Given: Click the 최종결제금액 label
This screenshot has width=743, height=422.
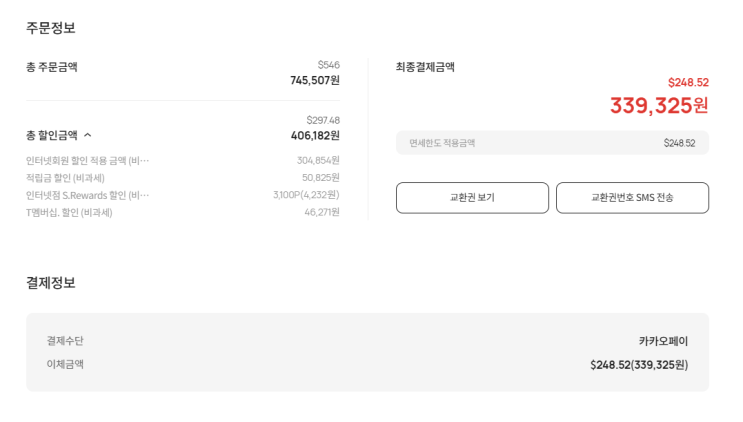Looking at the screenshot, I should tap(425, 67).
